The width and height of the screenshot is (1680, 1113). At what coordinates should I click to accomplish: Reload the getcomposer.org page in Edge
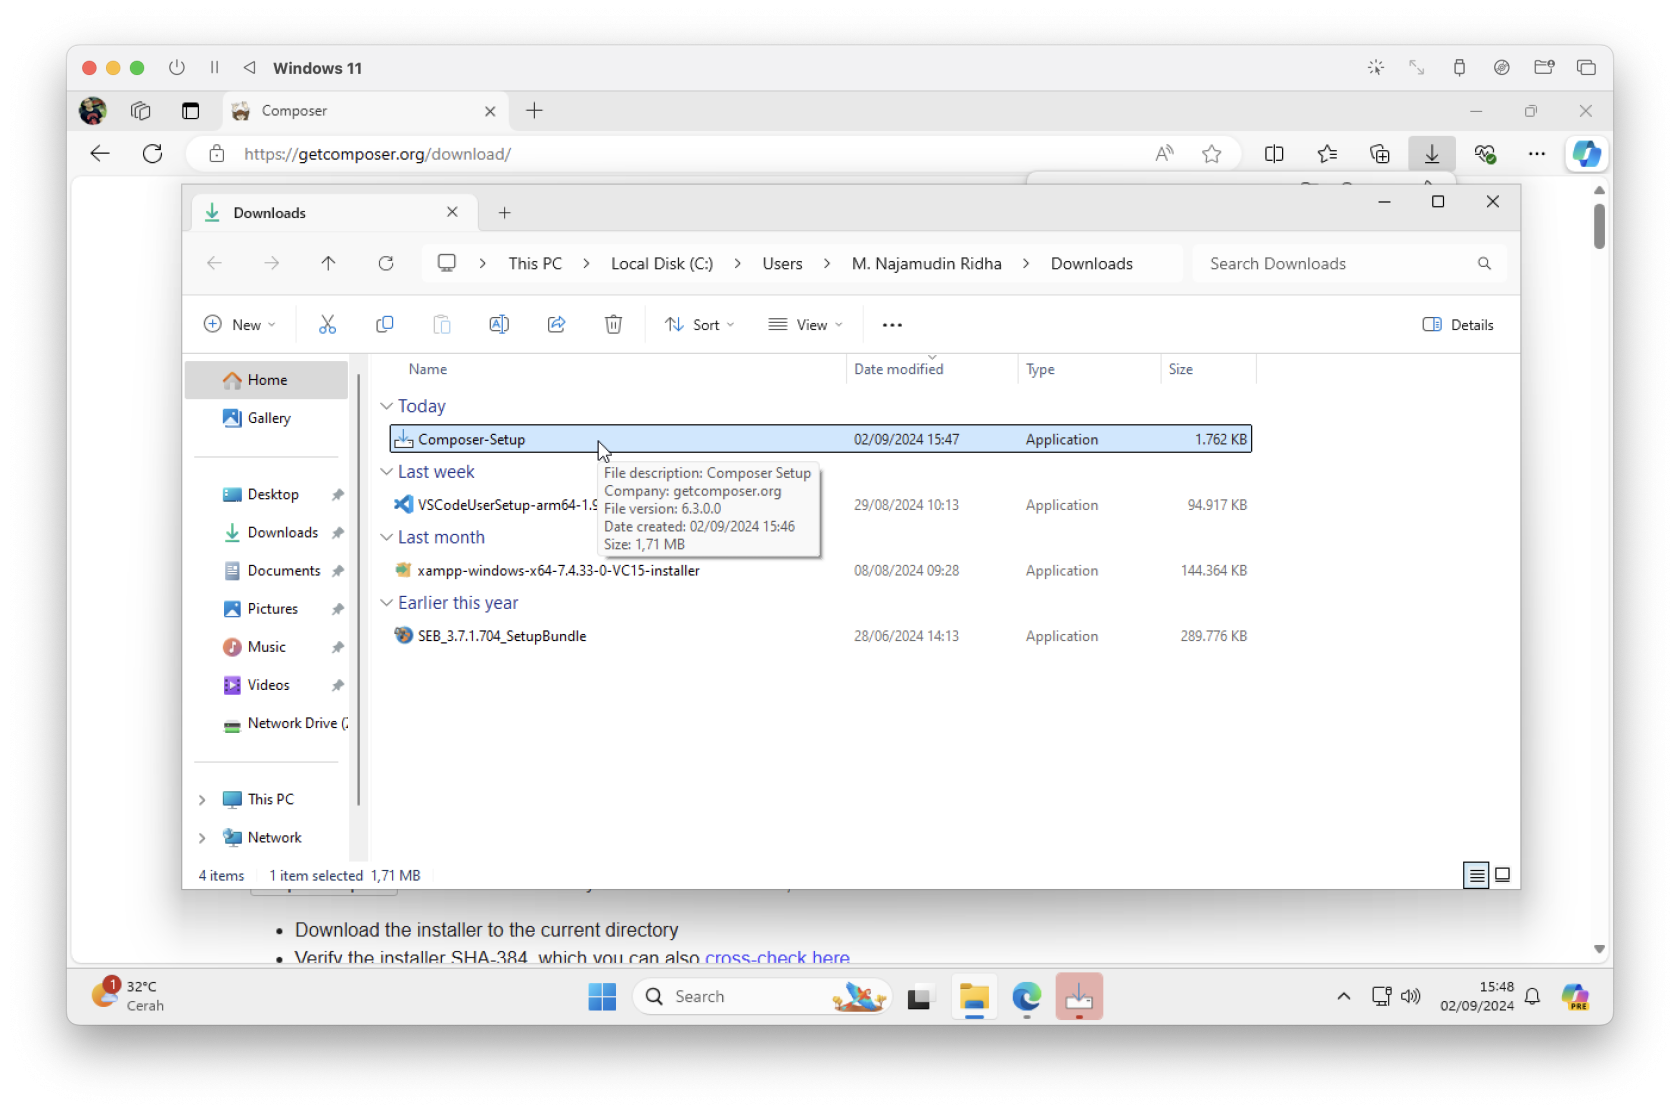[152, 154]
